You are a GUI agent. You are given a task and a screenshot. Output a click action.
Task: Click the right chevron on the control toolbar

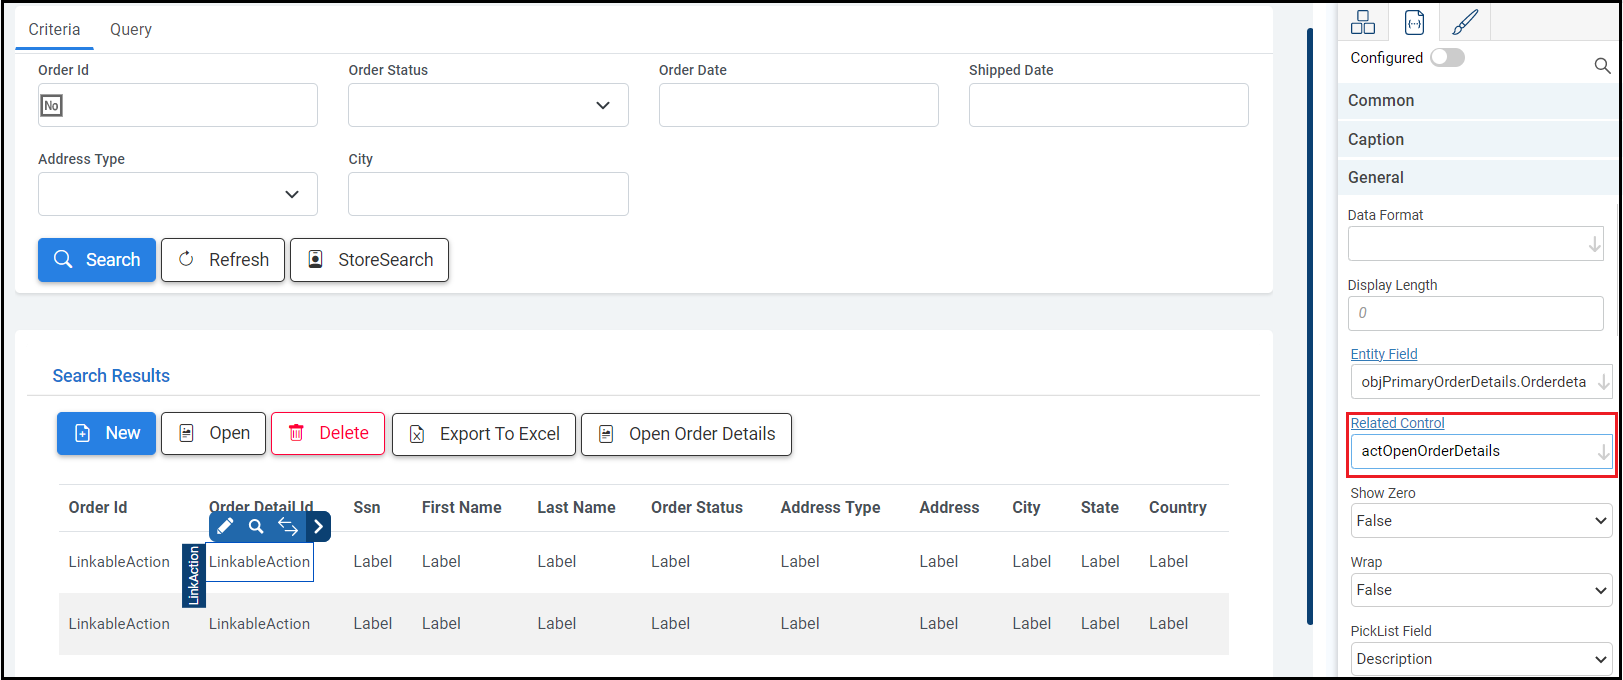coord(318,526)
